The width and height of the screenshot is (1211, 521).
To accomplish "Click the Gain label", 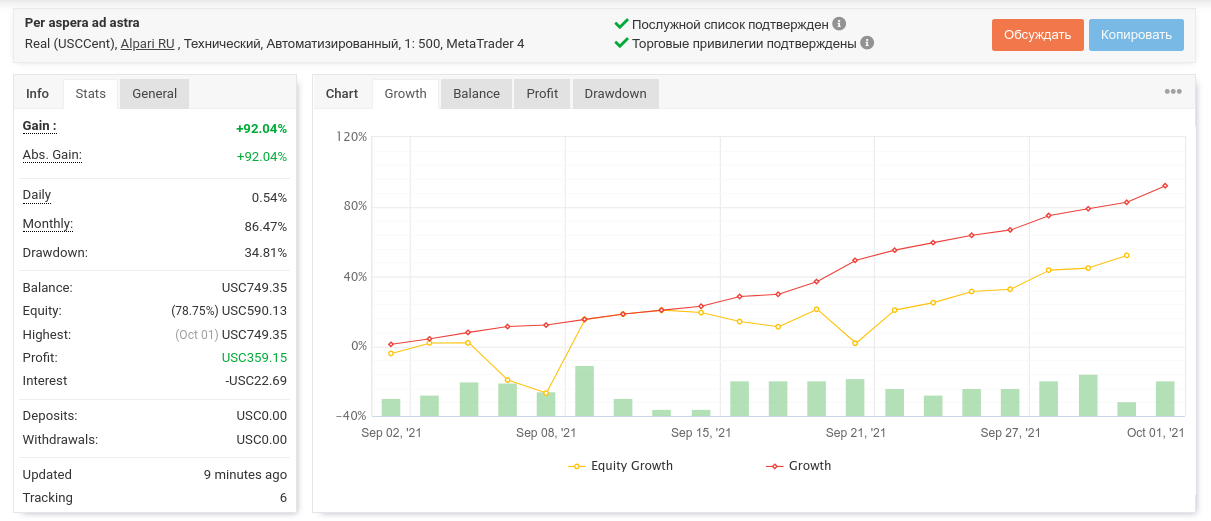I will 40,126.
